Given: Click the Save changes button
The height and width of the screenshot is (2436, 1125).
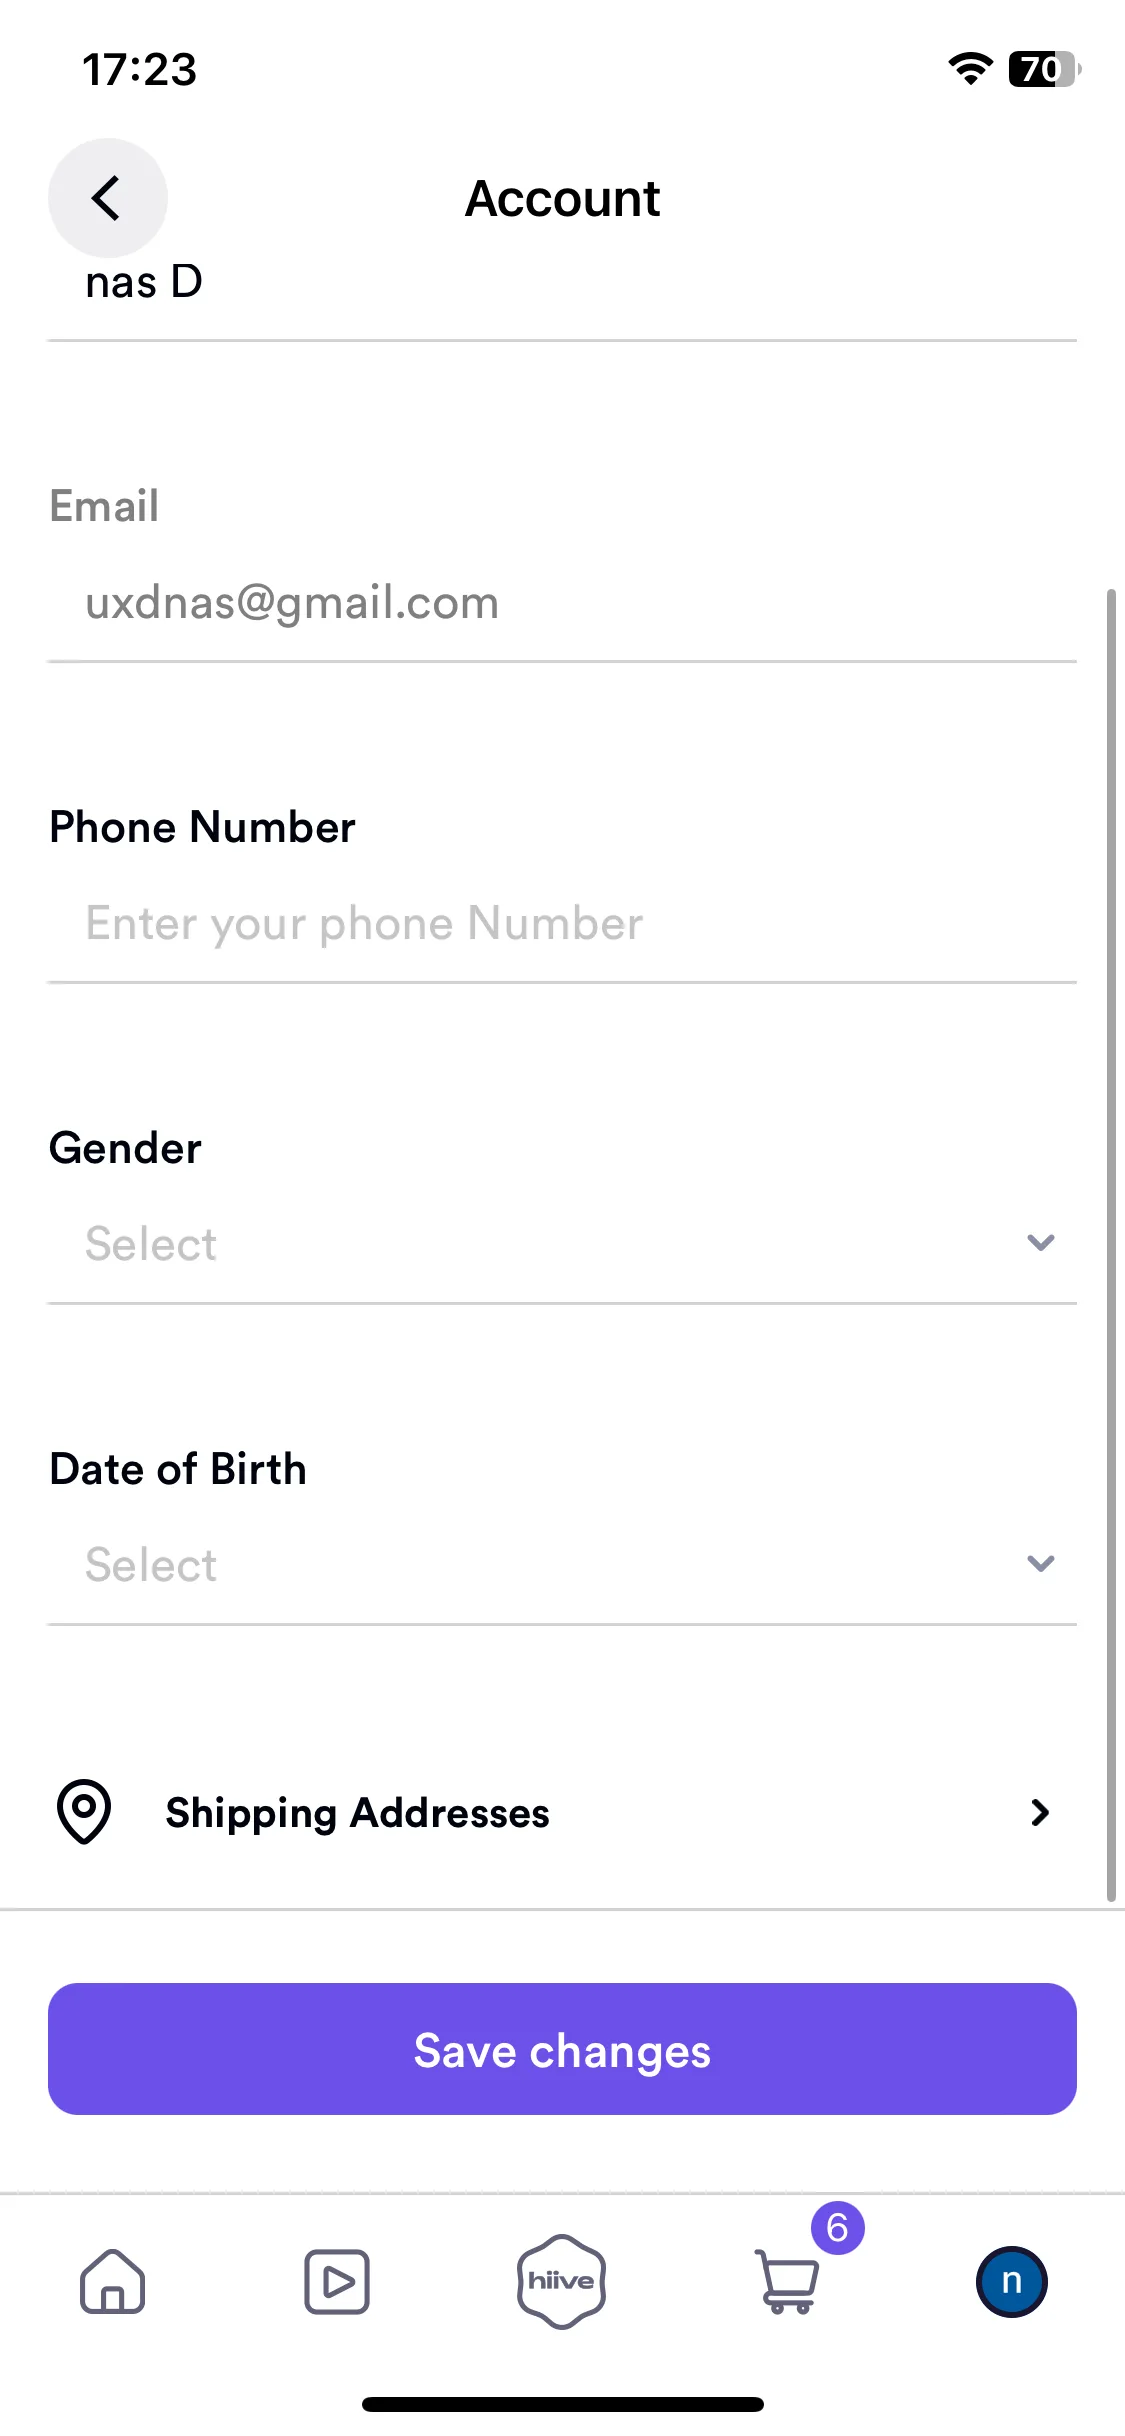Looking at the screenshot, I should [x=562, y=2049].
